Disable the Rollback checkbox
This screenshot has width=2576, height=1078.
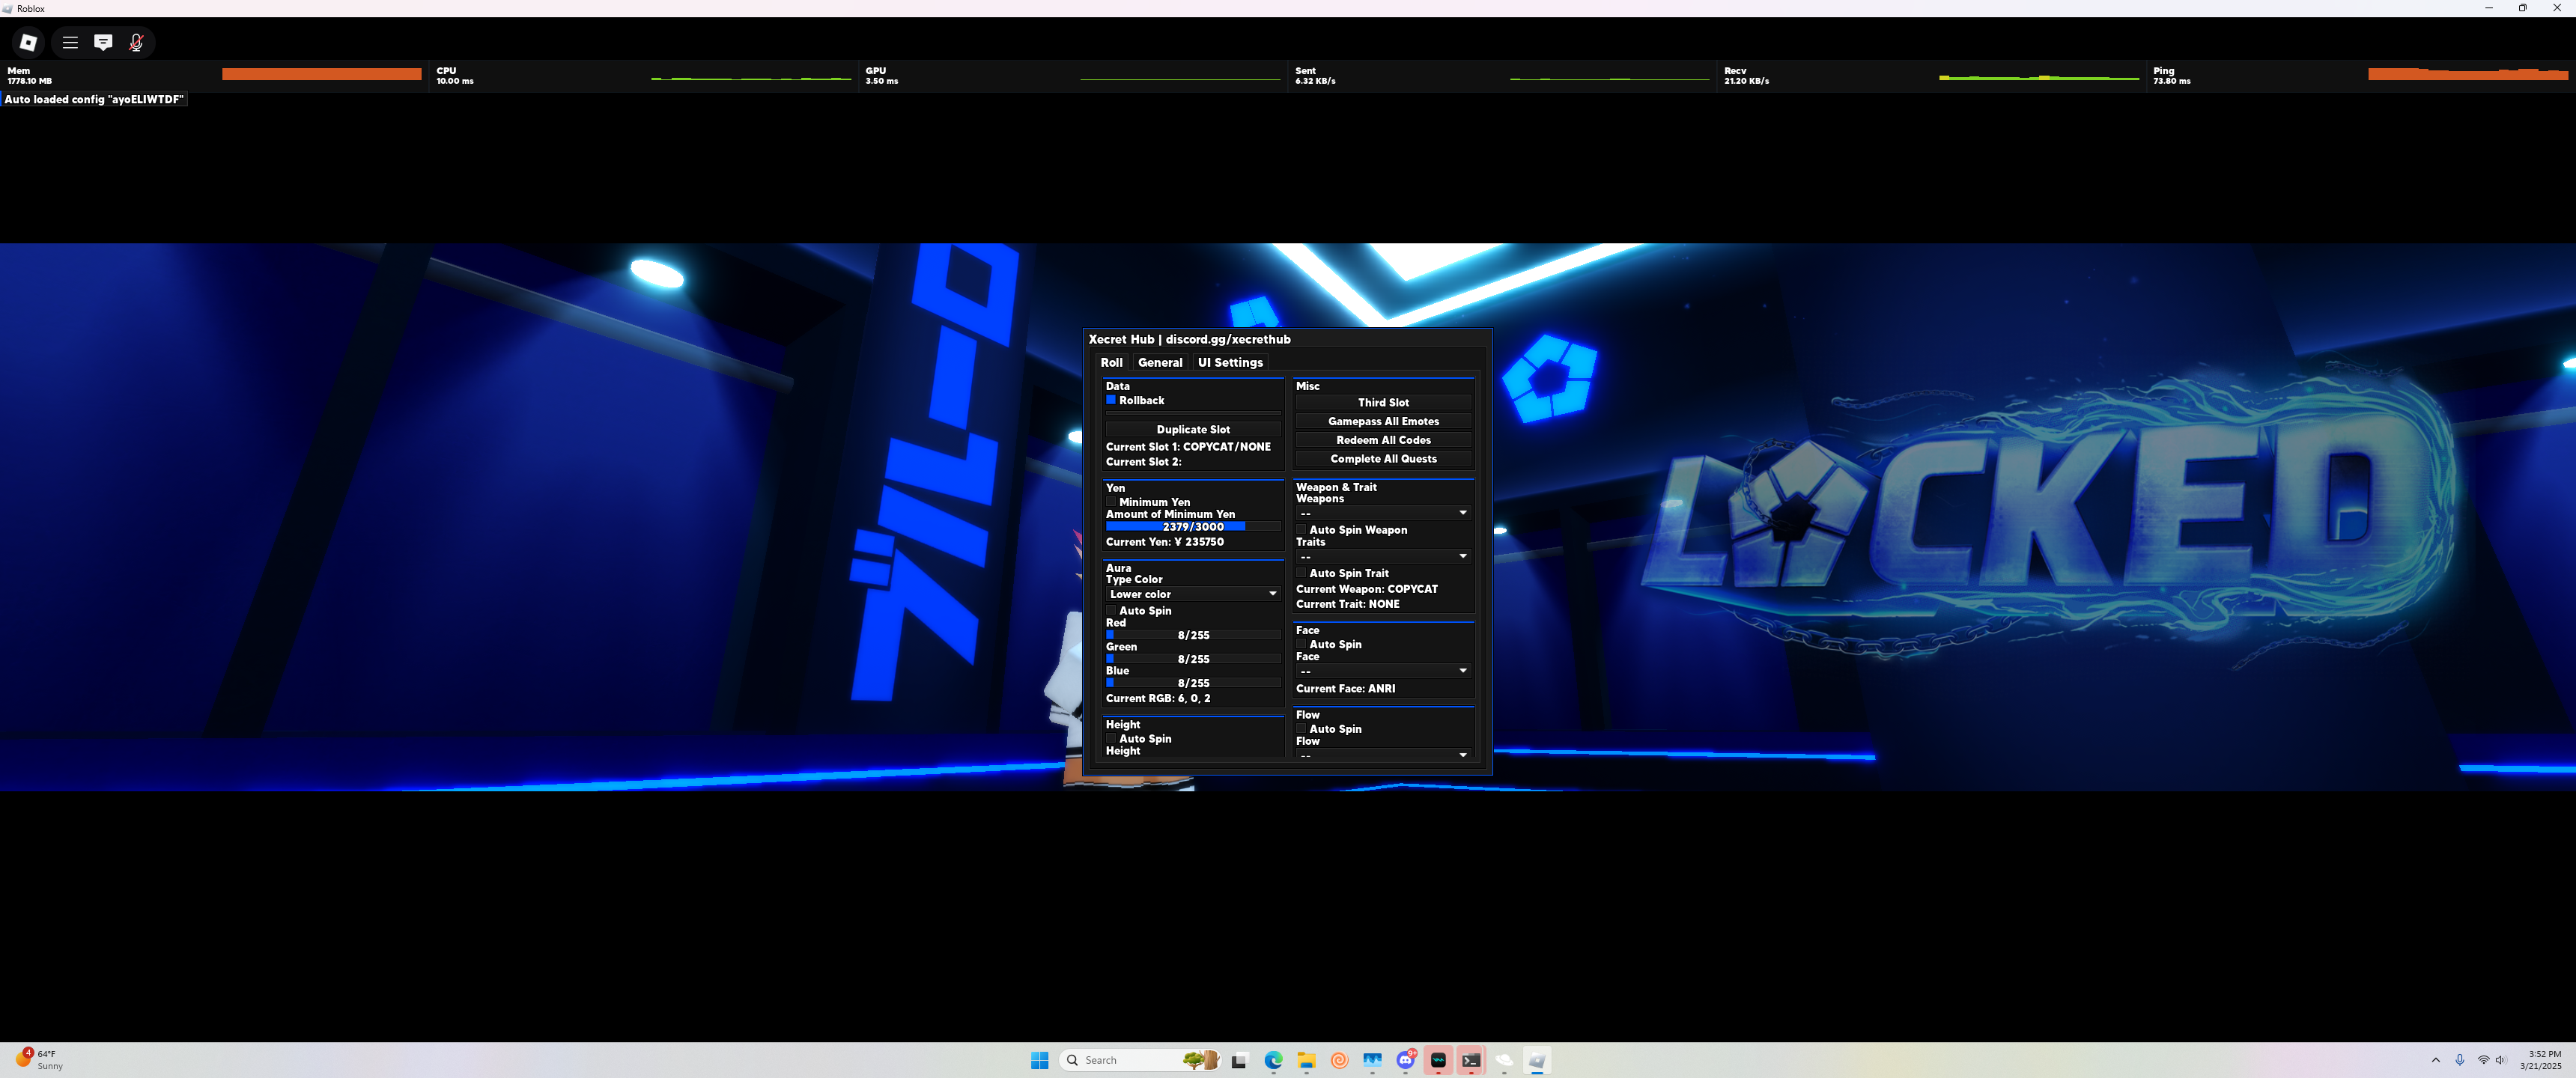coord(1110,400)
